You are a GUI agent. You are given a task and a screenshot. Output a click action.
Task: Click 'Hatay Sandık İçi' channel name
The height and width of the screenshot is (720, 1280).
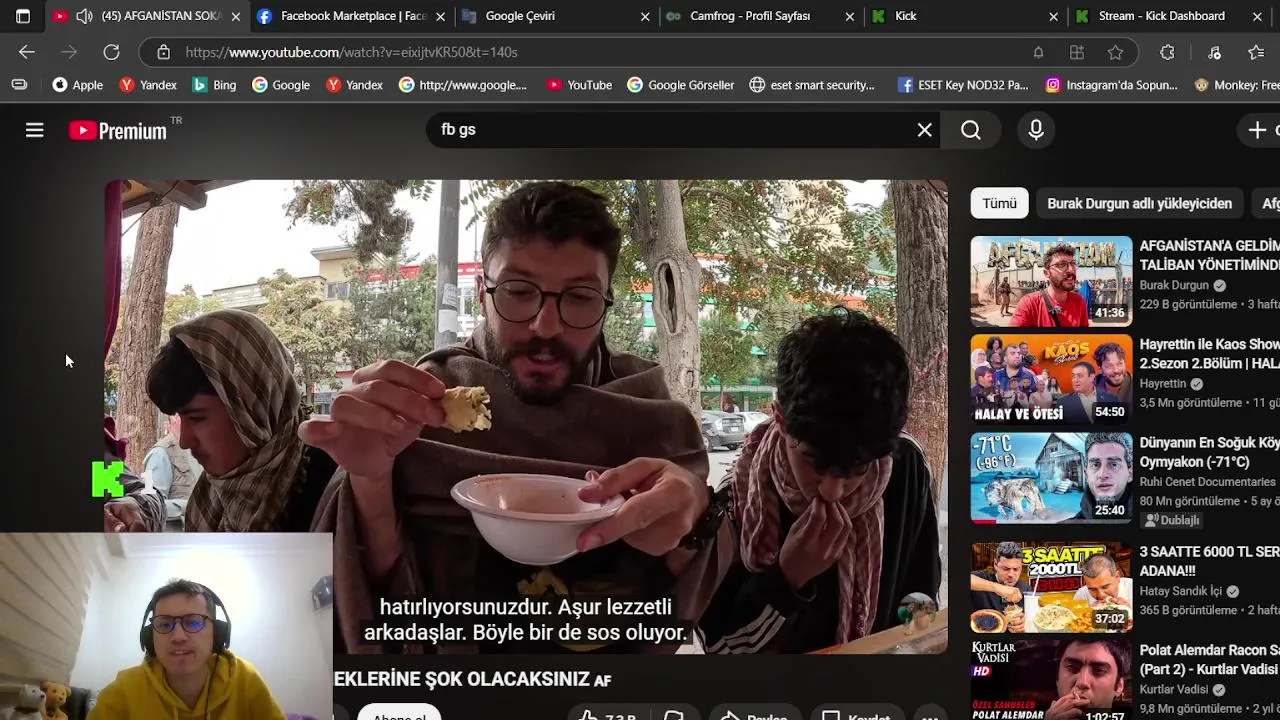pos(1181,591)
